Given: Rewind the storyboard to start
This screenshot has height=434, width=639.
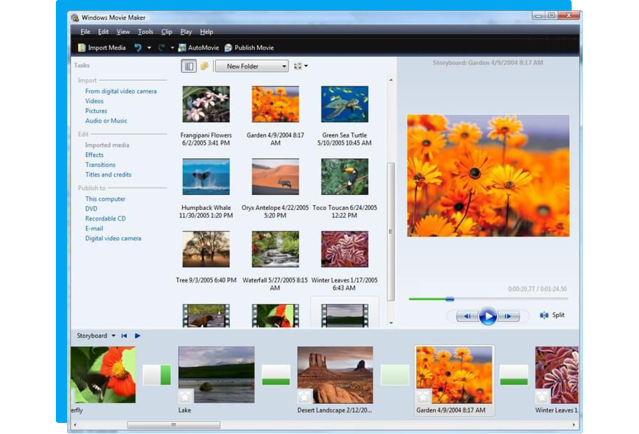Looking at the screenshot, I should click(124, 336).
